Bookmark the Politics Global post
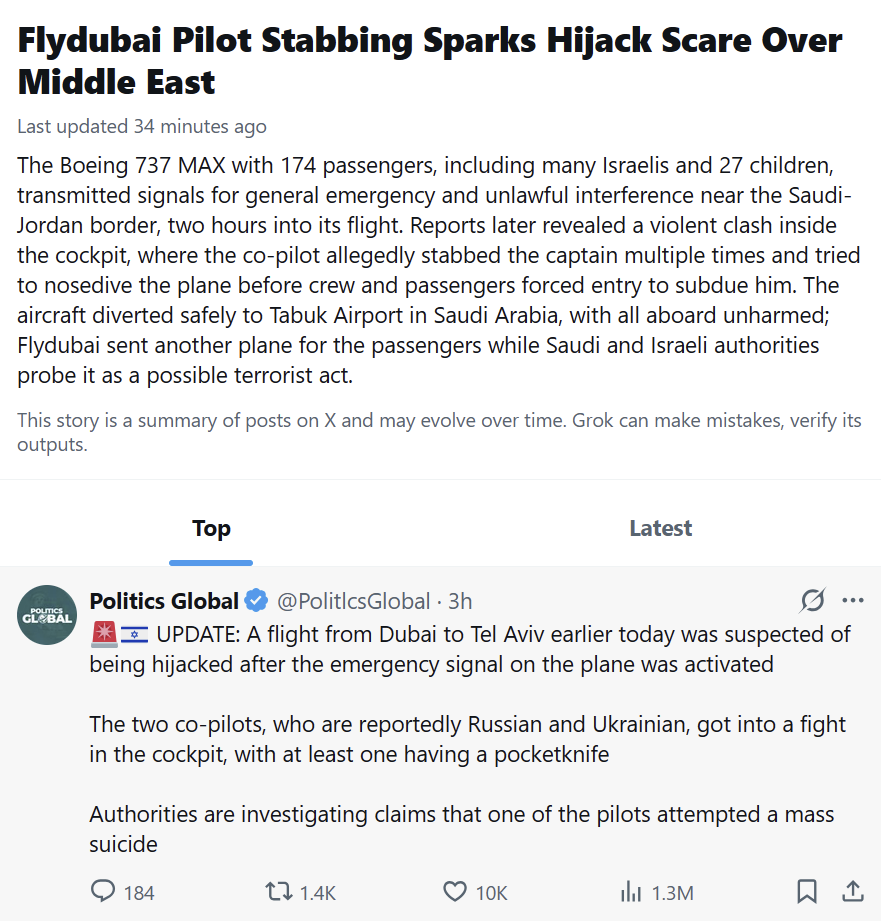Screen dimensions: 881x921 pyautogui.click(x=807, y=892)
